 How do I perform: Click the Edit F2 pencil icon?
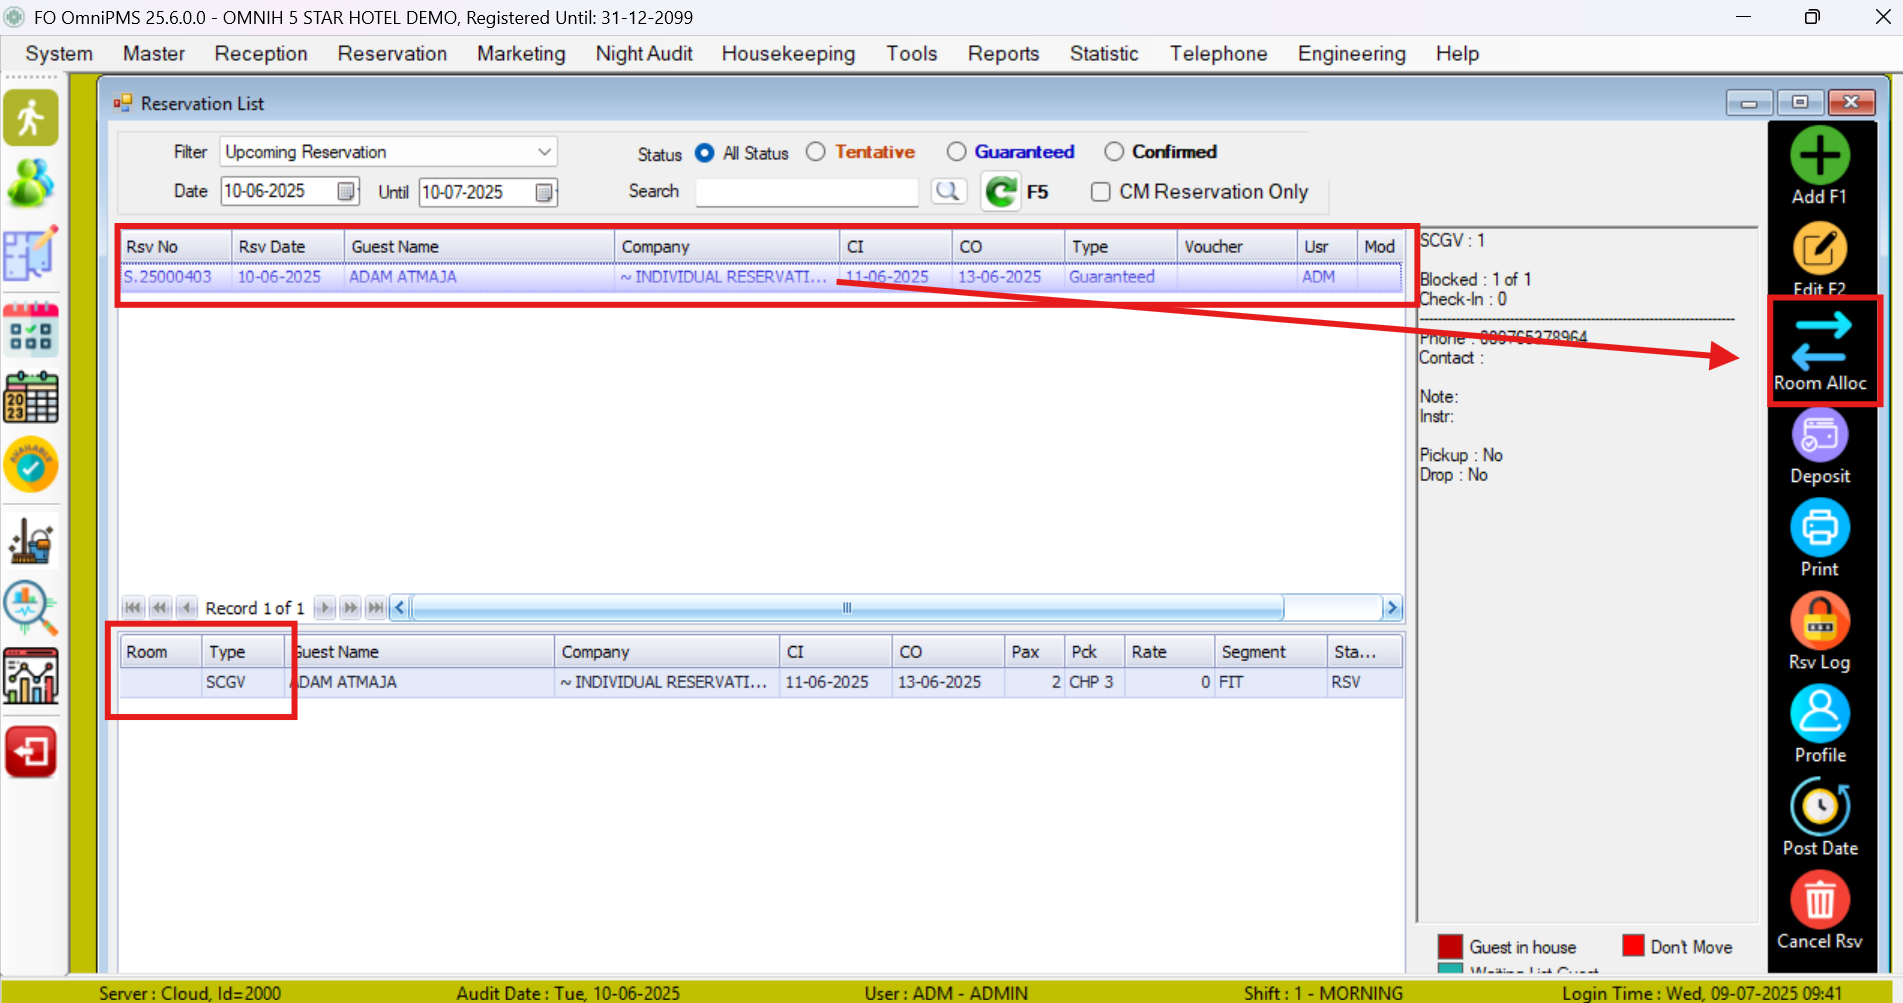pyautogui.click(x=1819, y=248)
